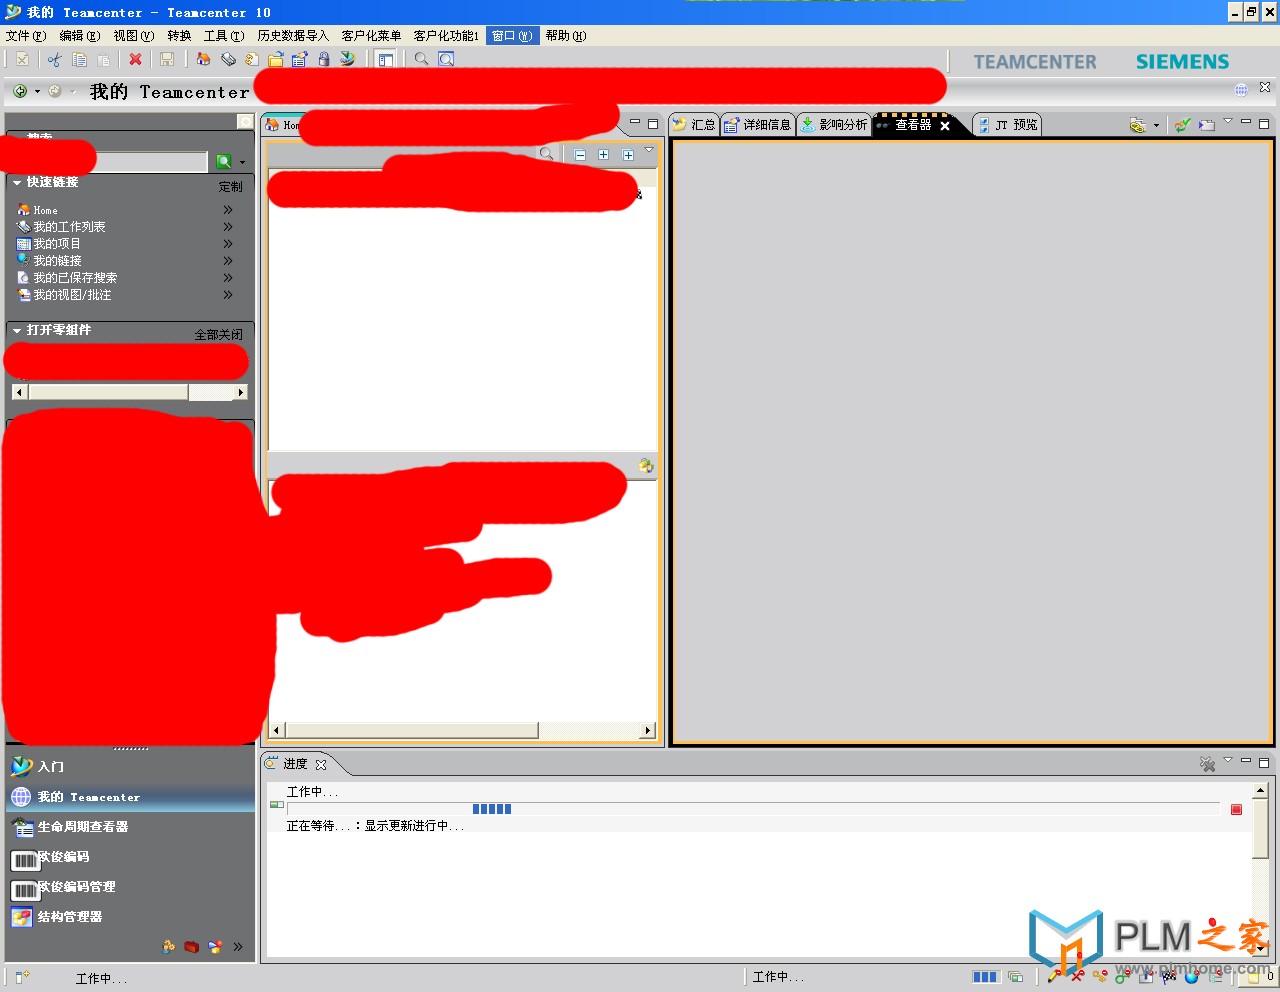Switch to the 汇总 tab
1280x992 pixels.
pyautogui.click(x=694, y=125)
